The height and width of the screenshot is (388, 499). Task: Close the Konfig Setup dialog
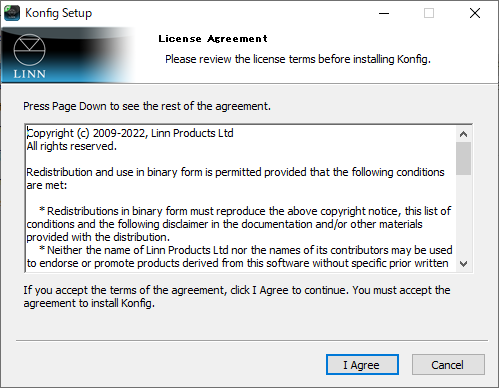pyautogui.click(x=475, y=13)
